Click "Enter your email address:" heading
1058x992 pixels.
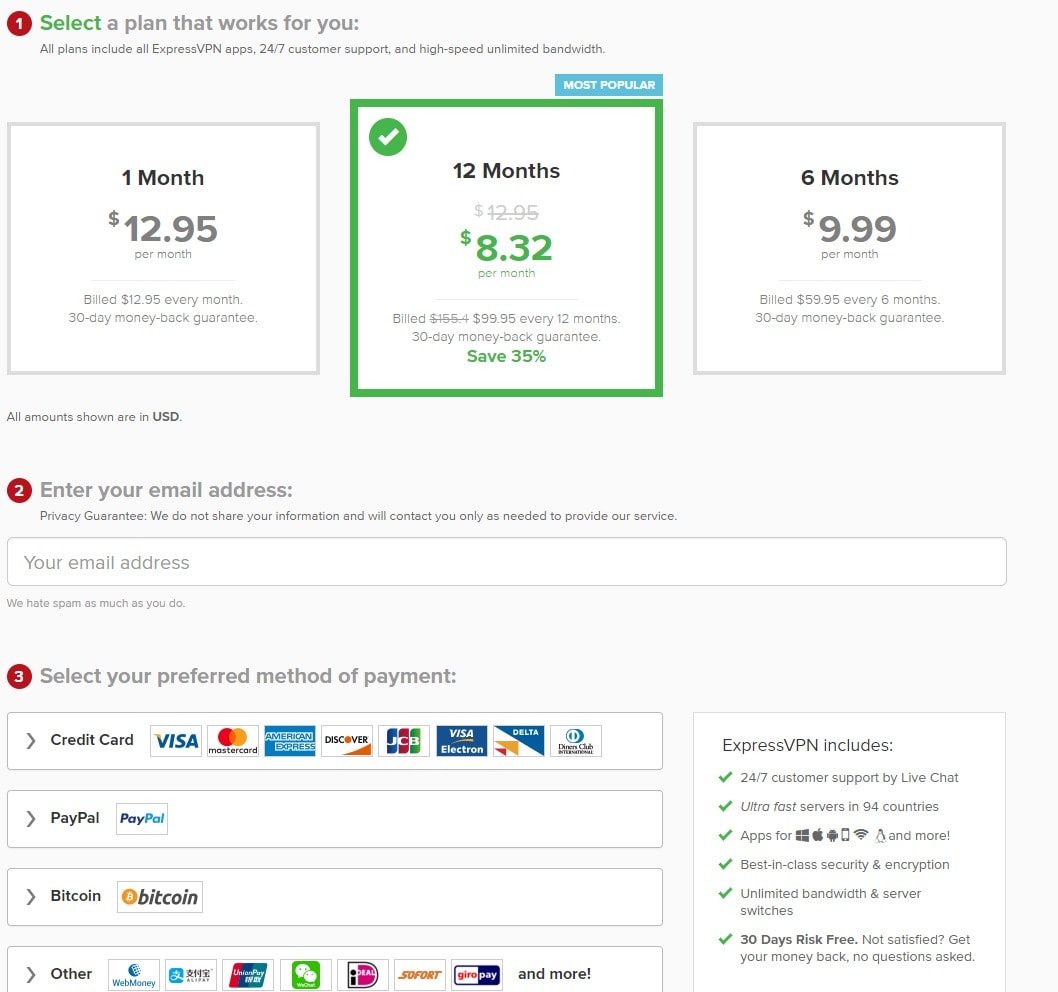point(166,490)
